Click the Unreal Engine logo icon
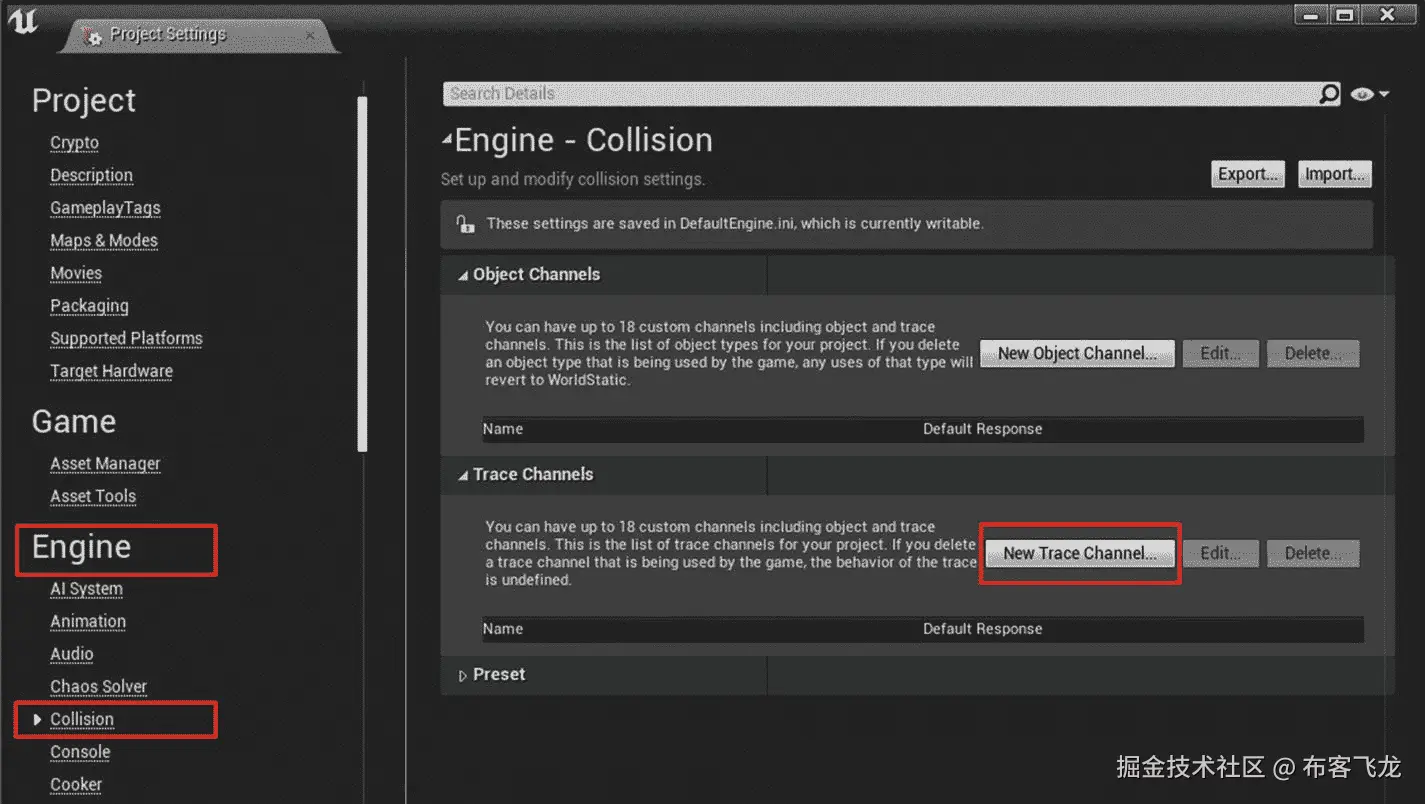 (22, 20)
